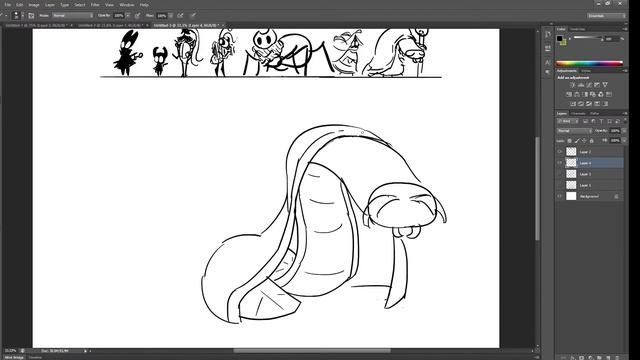Viewport: 640px width, 360px height.
Task: Add a Photo Filter adjustment
Action: point(593,94)
